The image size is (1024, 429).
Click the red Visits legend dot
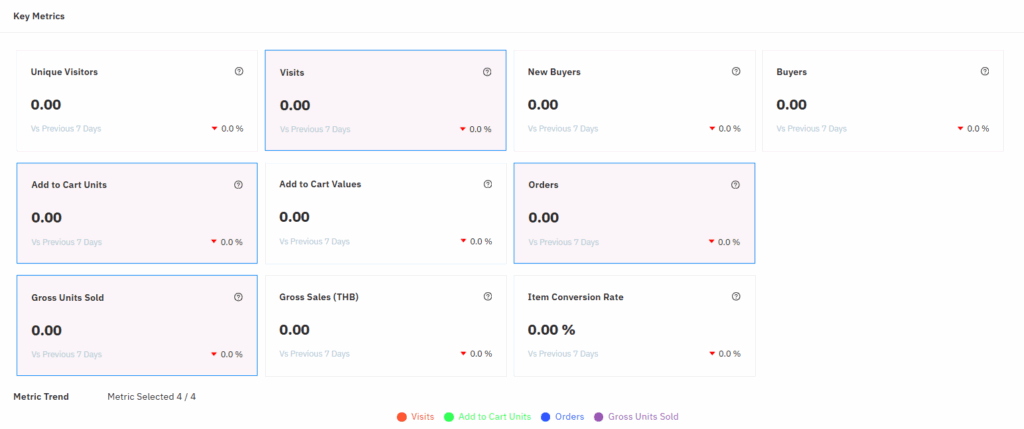pos(402,417)
